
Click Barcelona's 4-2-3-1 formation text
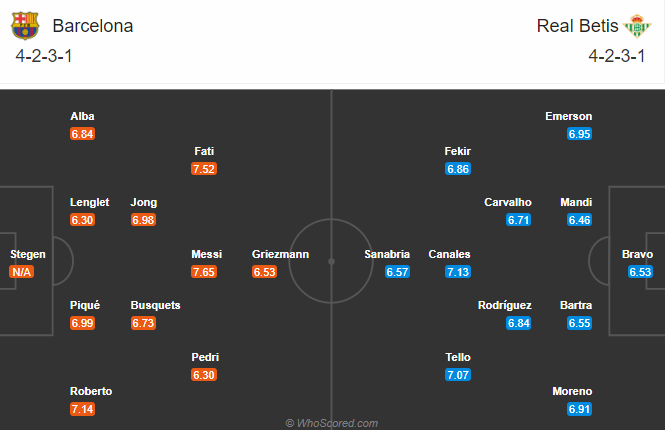pos(44,56)
